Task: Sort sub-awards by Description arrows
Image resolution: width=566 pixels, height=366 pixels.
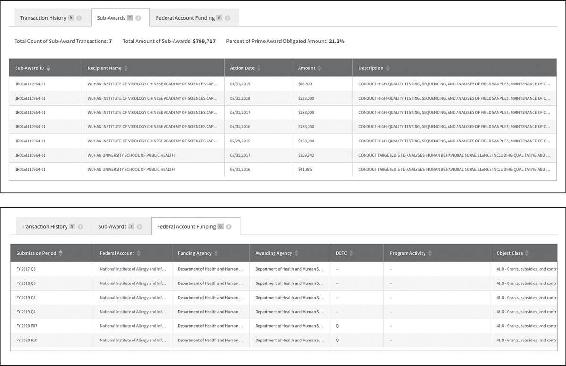Action: (388, 68)
